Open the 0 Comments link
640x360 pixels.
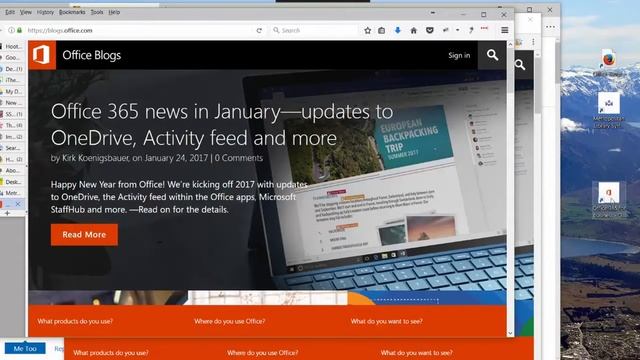(x=239, y=158)
